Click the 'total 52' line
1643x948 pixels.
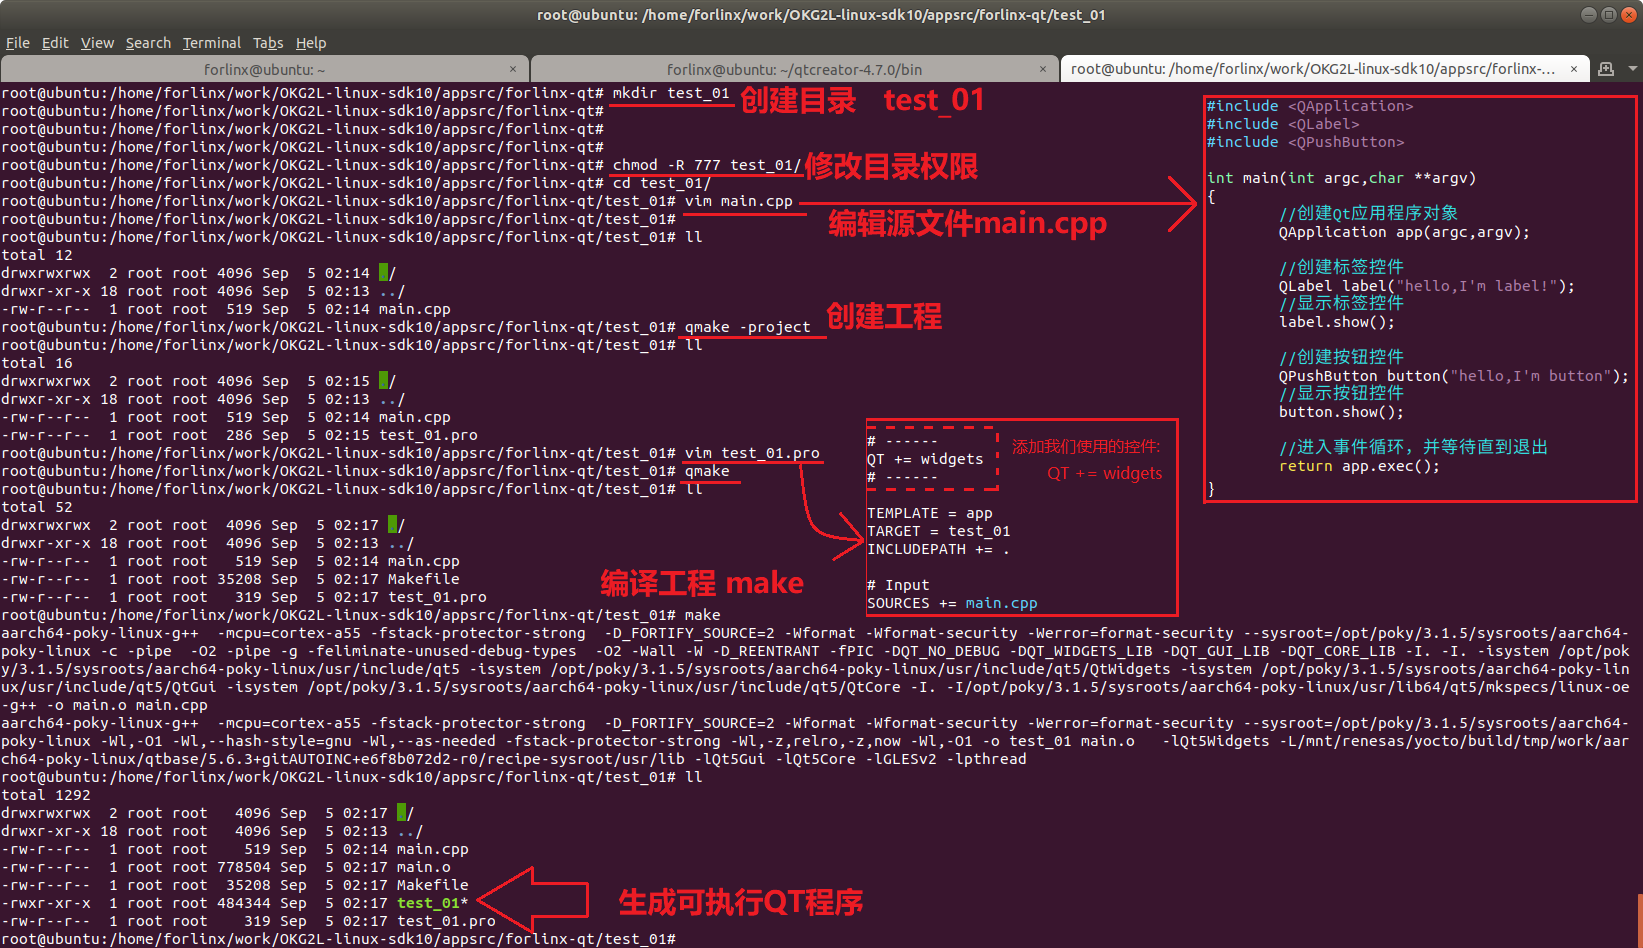(x=37, y=507)
